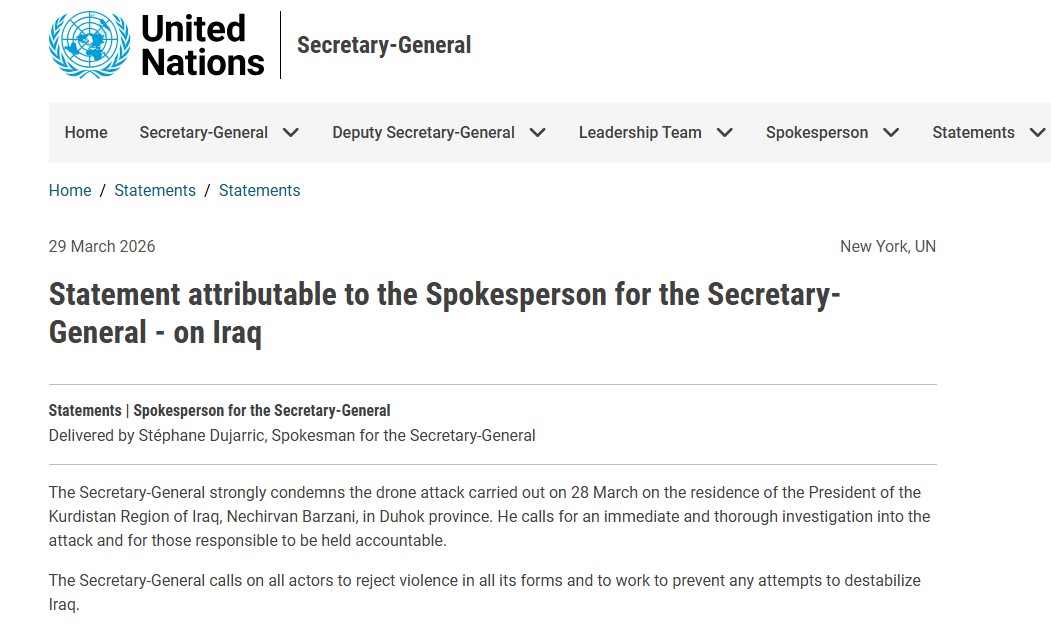
Task: Select Leadership Team in the navigation bar
Action: click(640, 133)
